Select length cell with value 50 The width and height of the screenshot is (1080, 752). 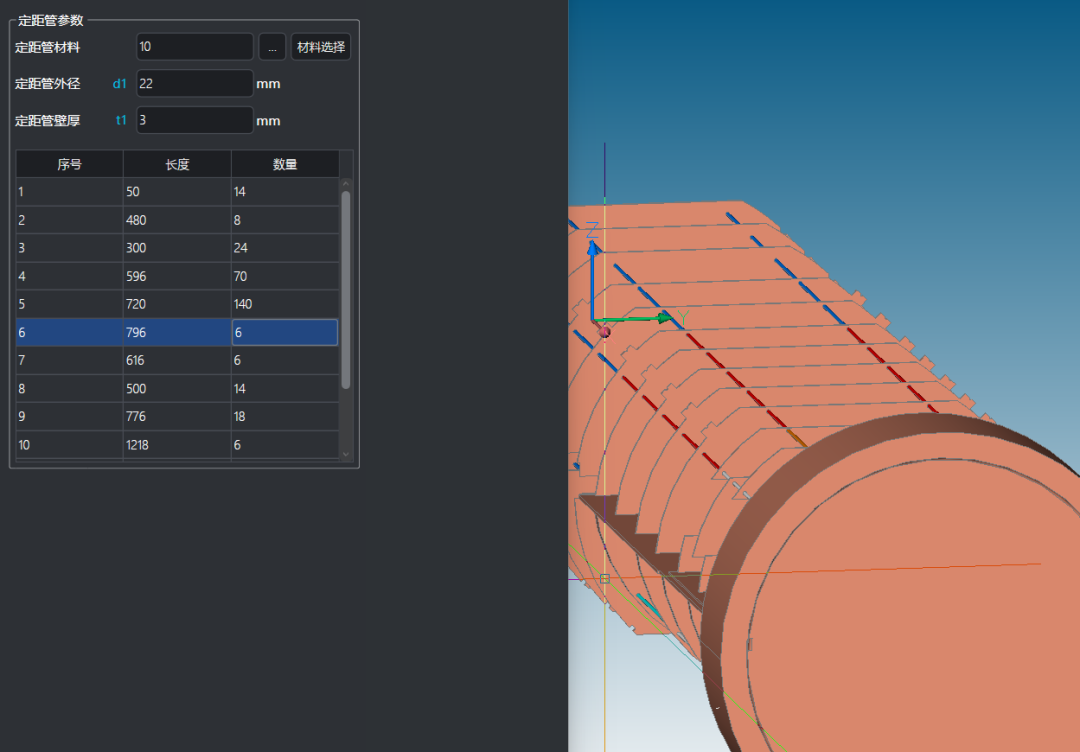tap(177, 191)
